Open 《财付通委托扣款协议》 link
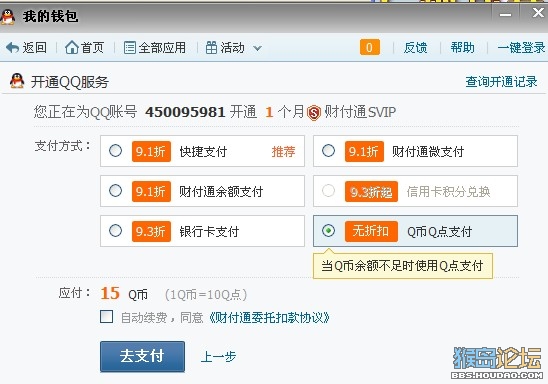Screen dimensions: 548x384 tap(269, 317)
